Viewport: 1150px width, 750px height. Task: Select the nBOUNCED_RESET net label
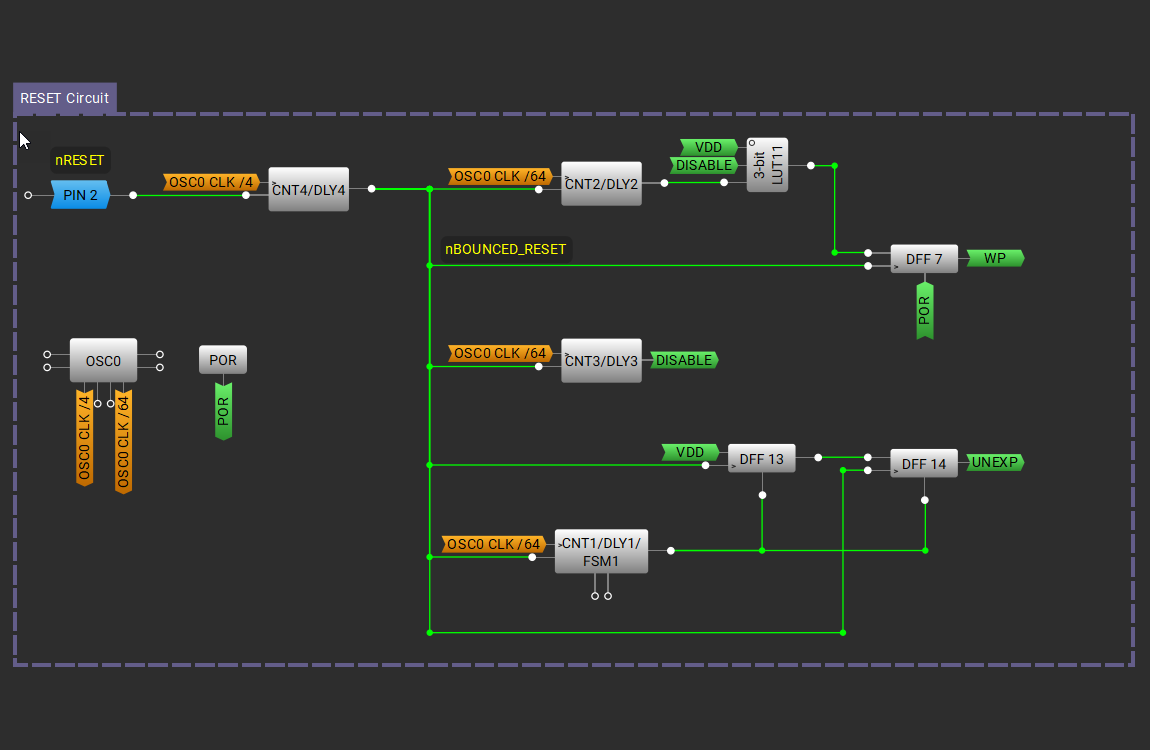point(506,249)
